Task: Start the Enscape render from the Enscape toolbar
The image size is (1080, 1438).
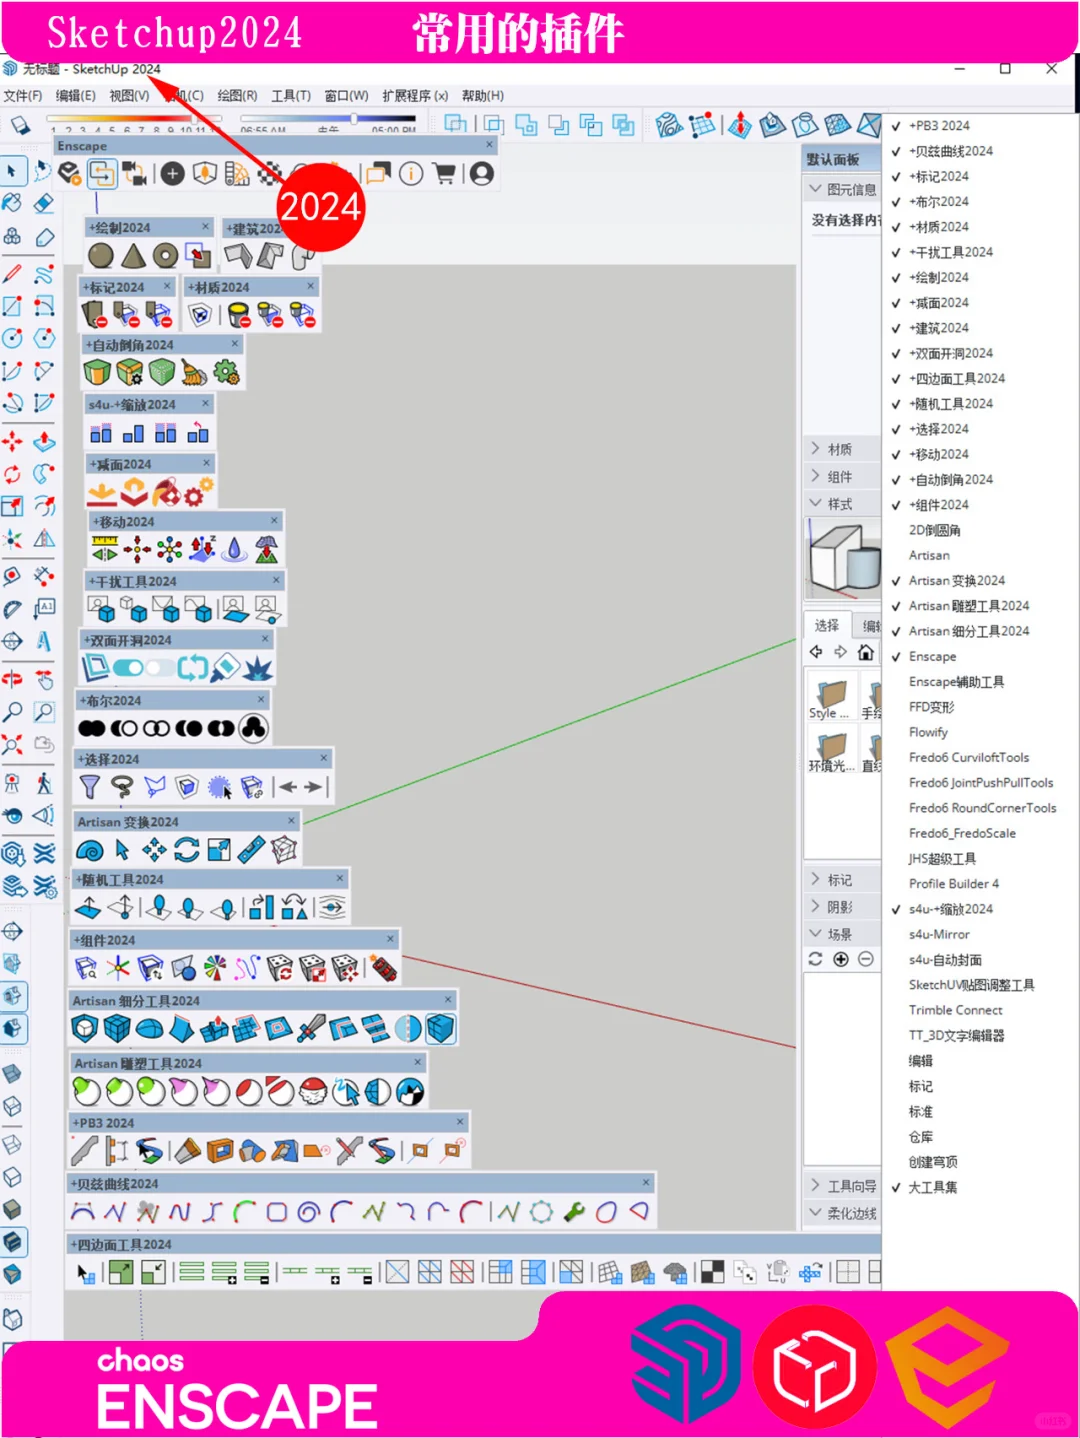Action: [x=68, y=173]
